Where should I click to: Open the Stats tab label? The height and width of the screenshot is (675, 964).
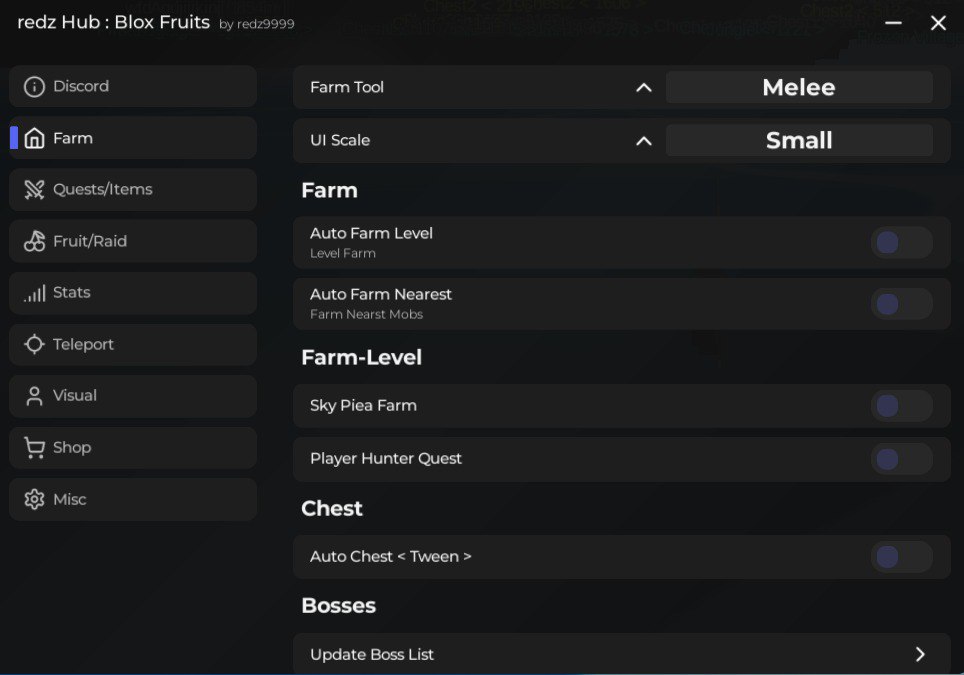pos(72,293)
